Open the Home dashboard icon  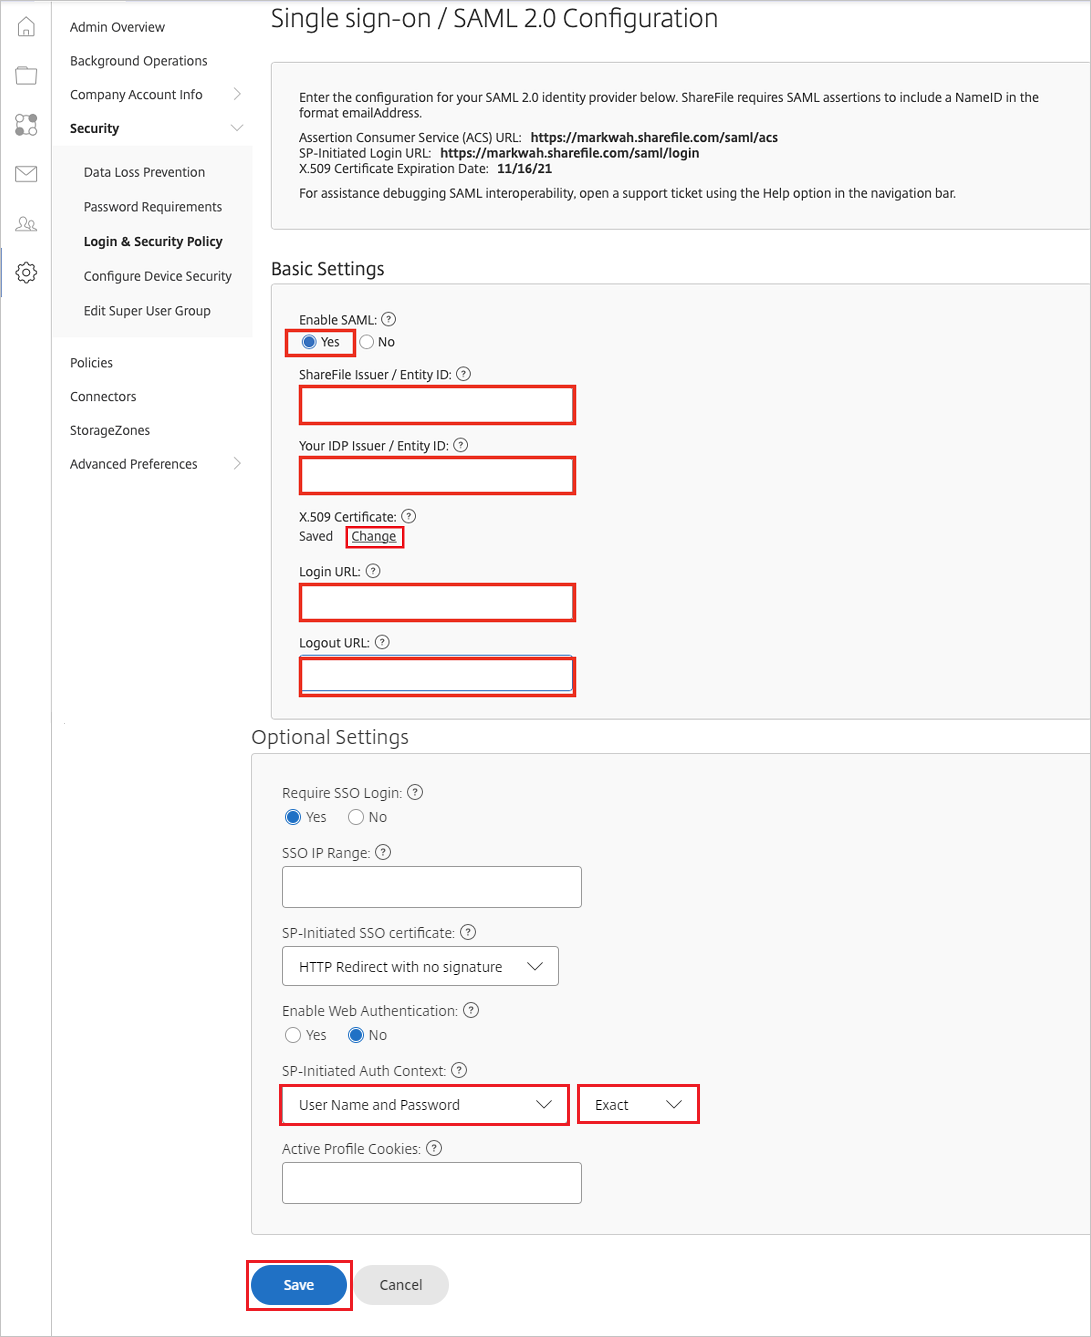(x=25, y=25)
